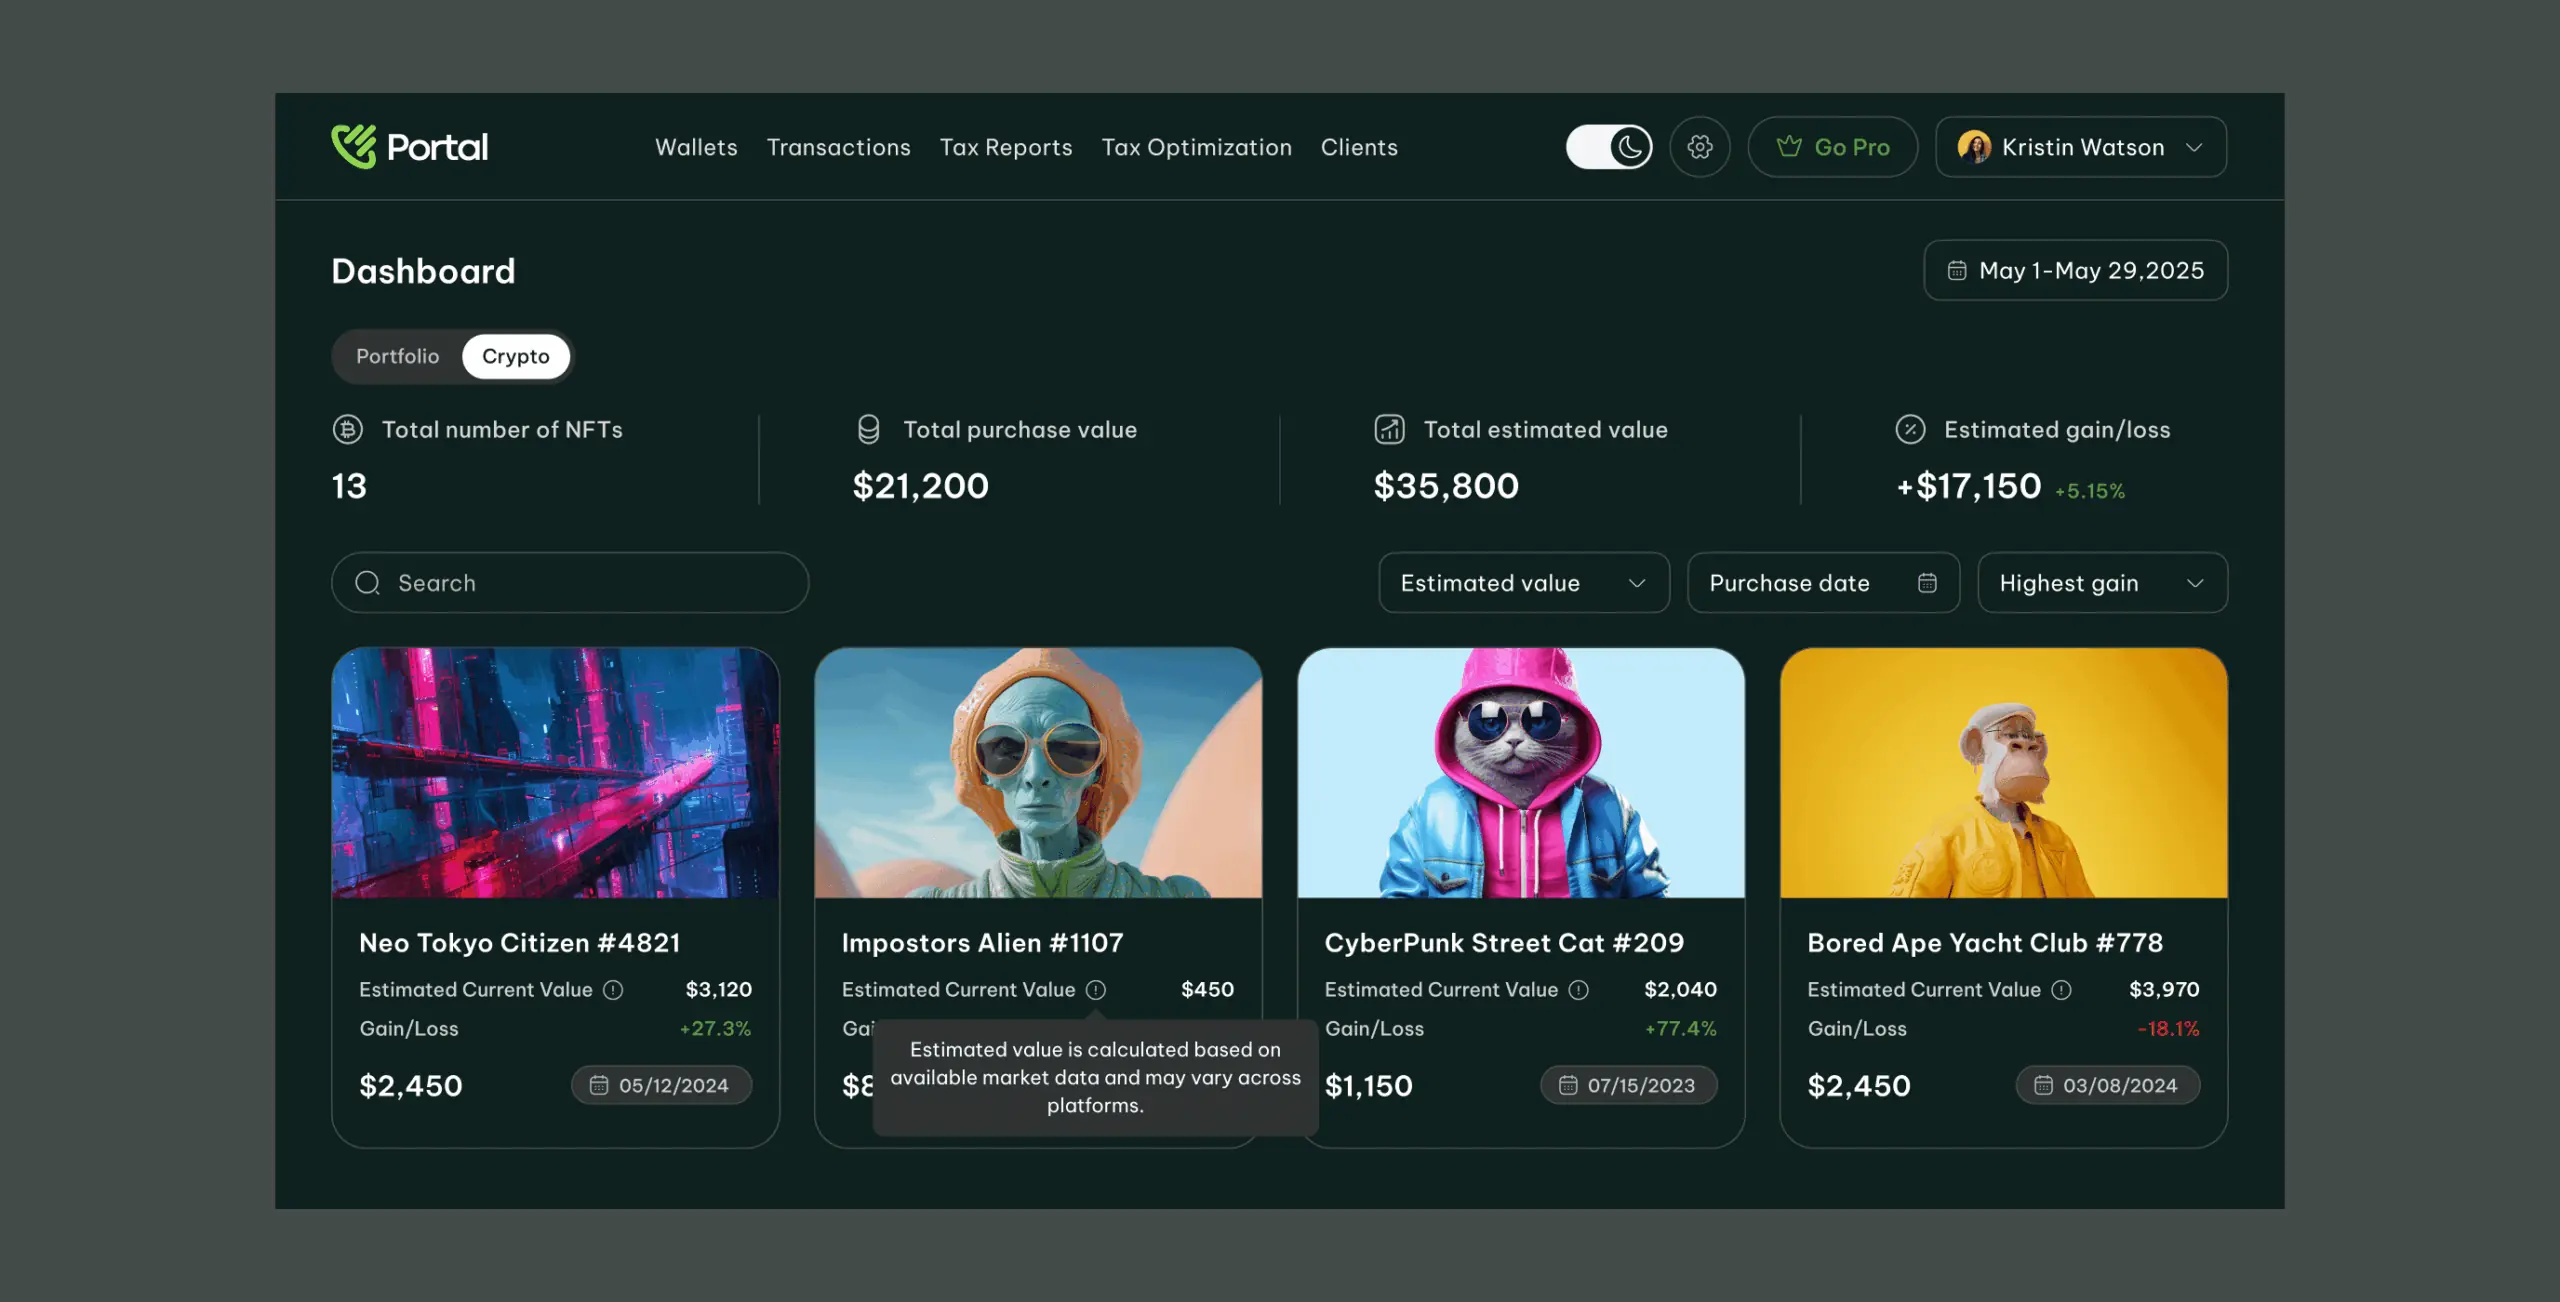Navigate to the Wallets section
The width and height of the screenshot is (2560, 1302).
[x=696, y=147]
